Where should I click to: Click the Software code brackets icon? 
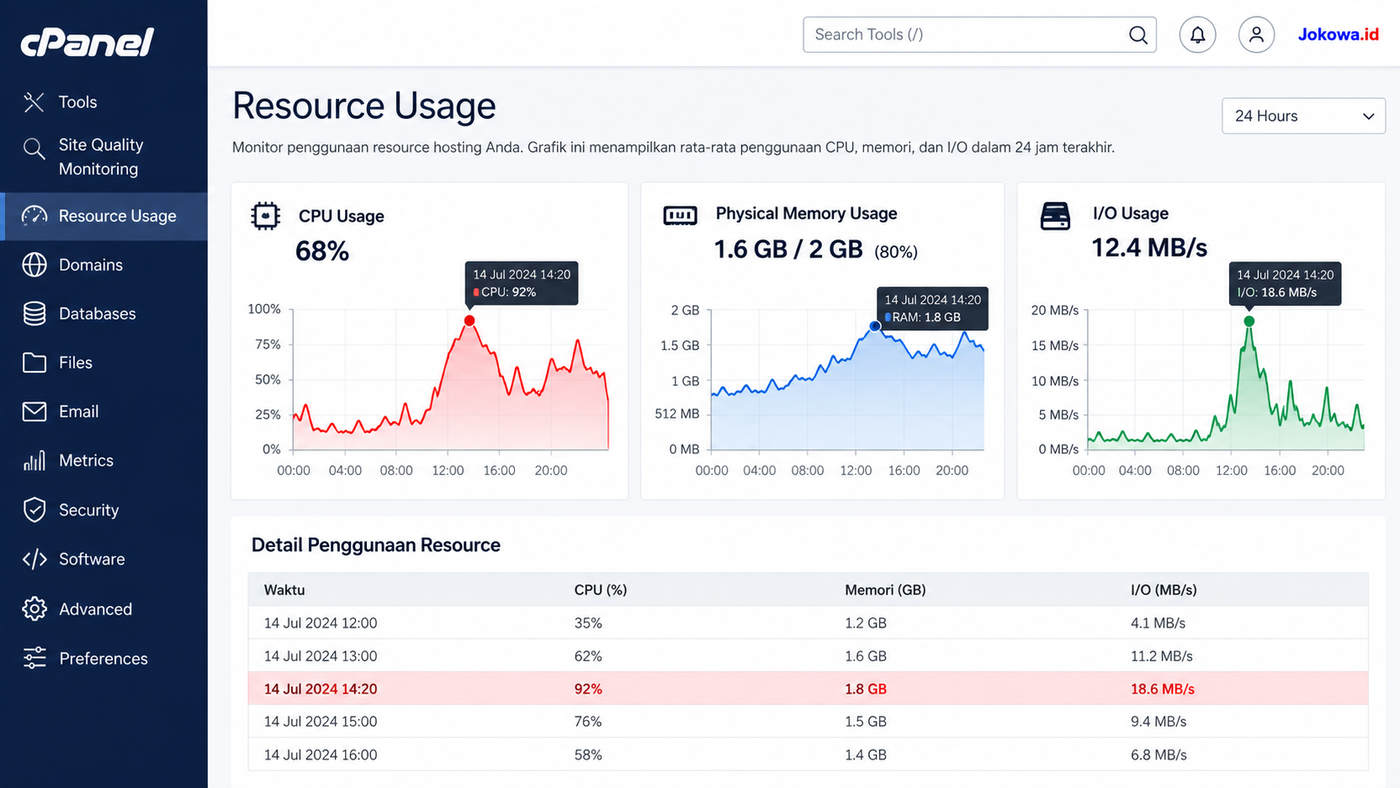[x=34, y=559]
